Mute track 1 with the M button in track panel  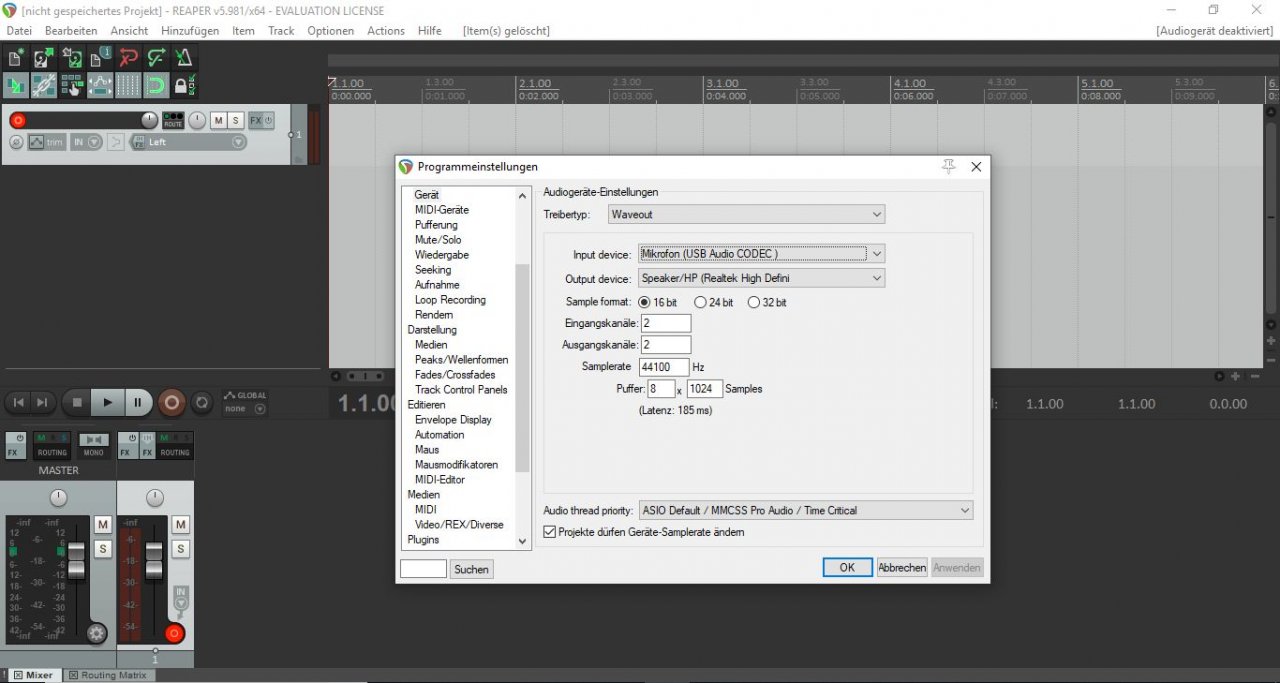click(x=218, y=120)
